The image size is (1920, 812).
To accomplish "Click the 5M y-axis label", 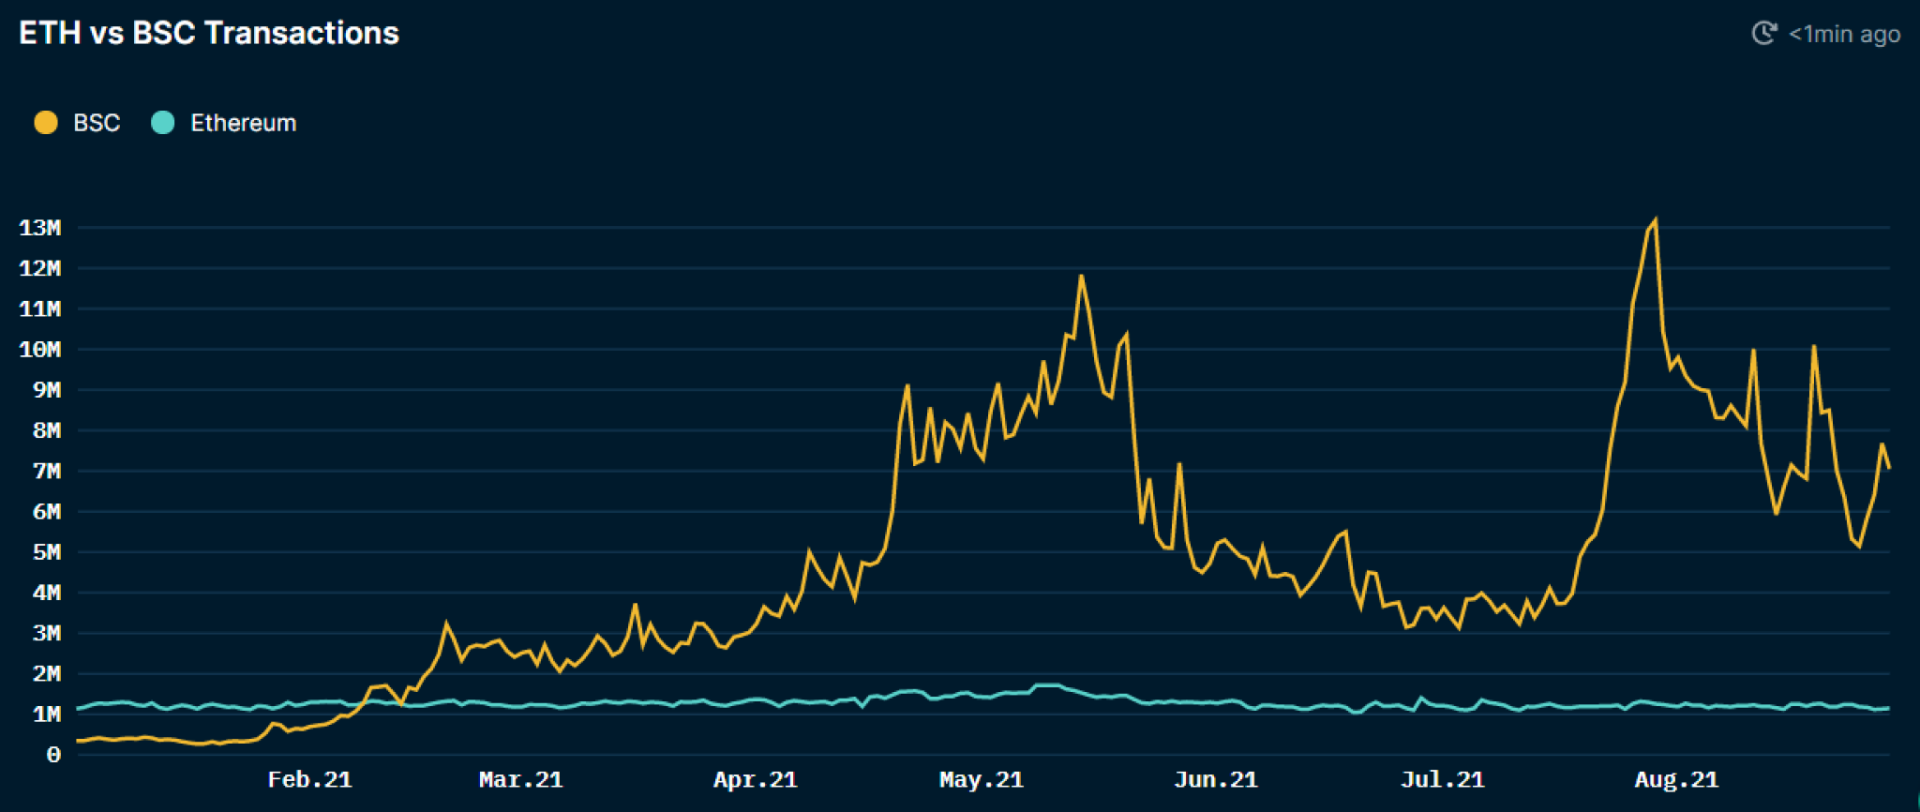I will point(47,552).
